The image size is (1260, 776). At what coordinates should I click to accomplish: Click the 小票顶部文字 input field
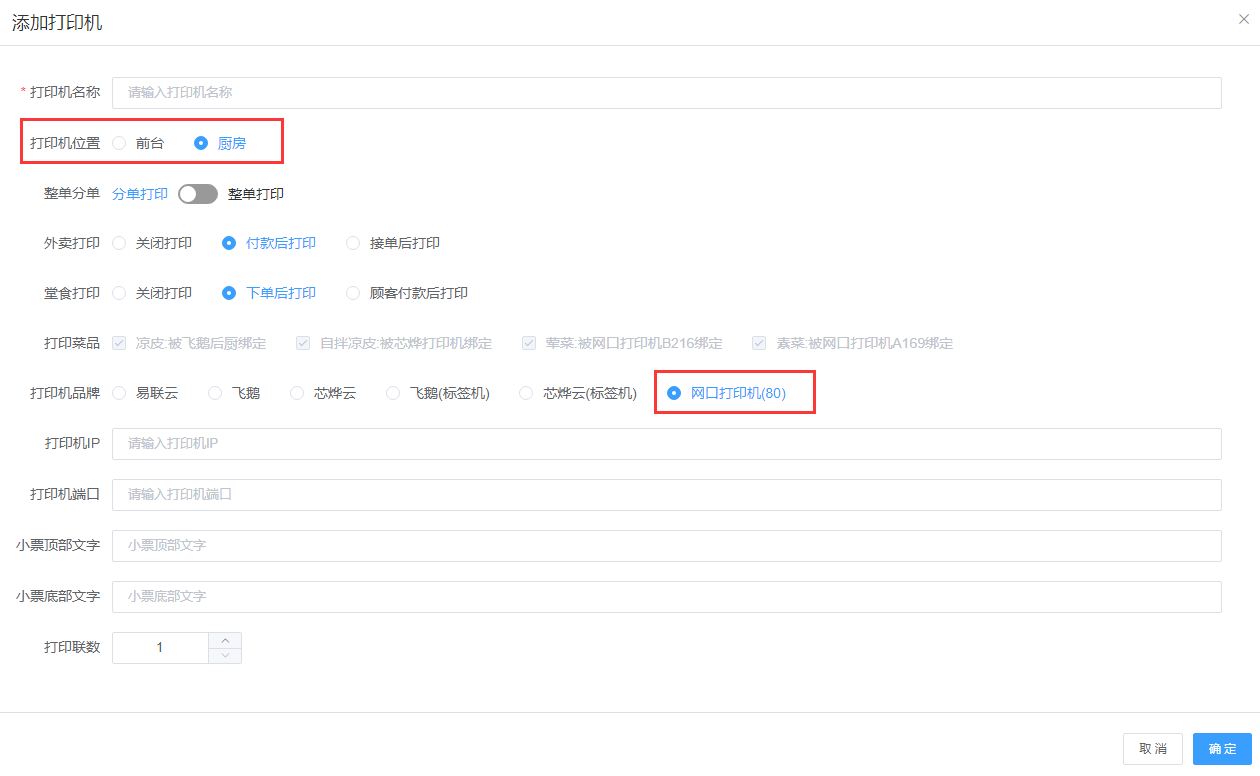(667, 546)
